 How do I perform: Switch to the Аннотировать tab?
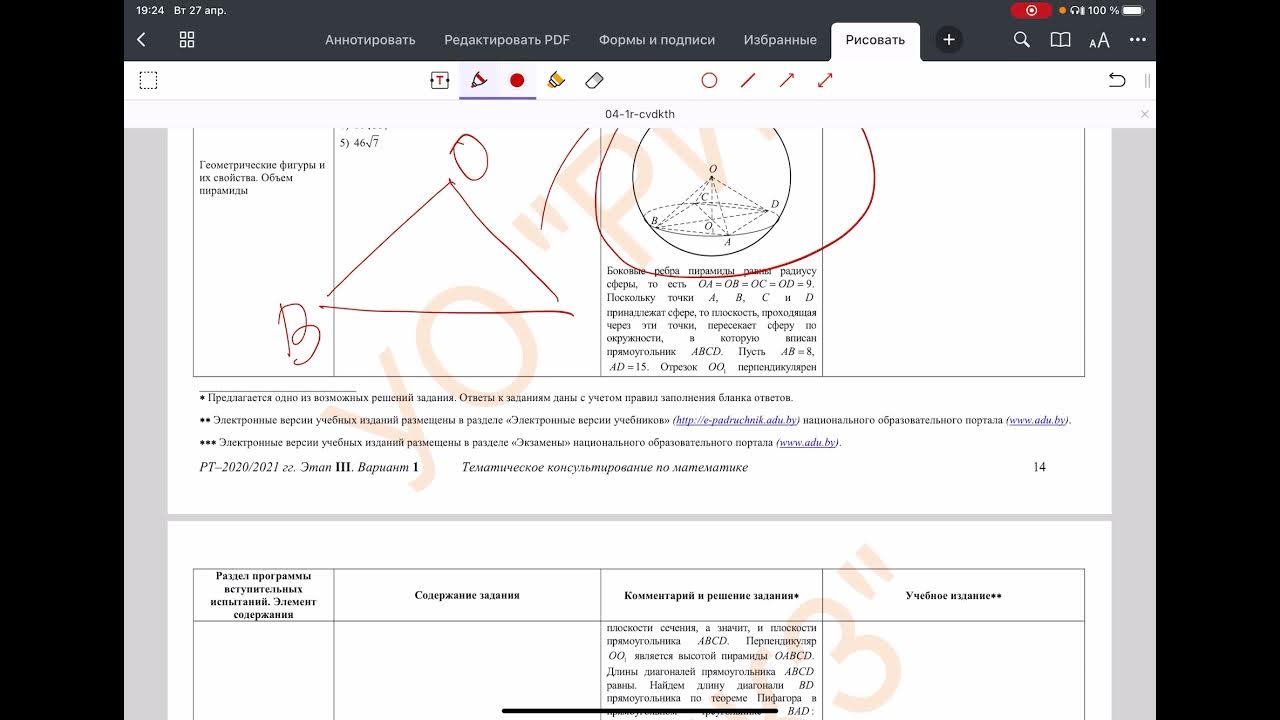tap(370, 40)
